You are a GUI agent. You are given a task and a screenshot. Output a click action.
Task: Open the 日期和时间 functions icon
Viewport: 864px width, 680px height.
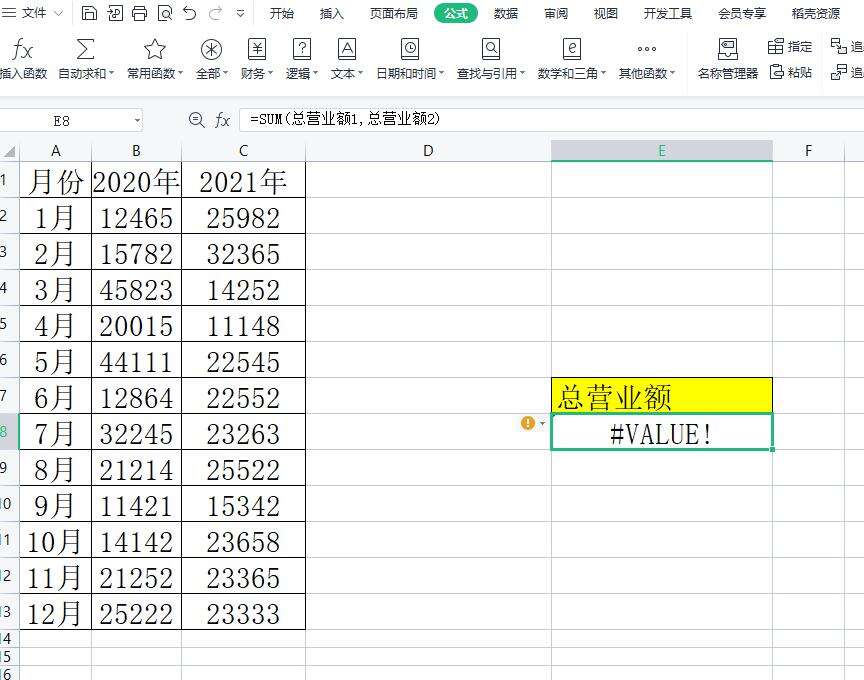click(410, 49)
